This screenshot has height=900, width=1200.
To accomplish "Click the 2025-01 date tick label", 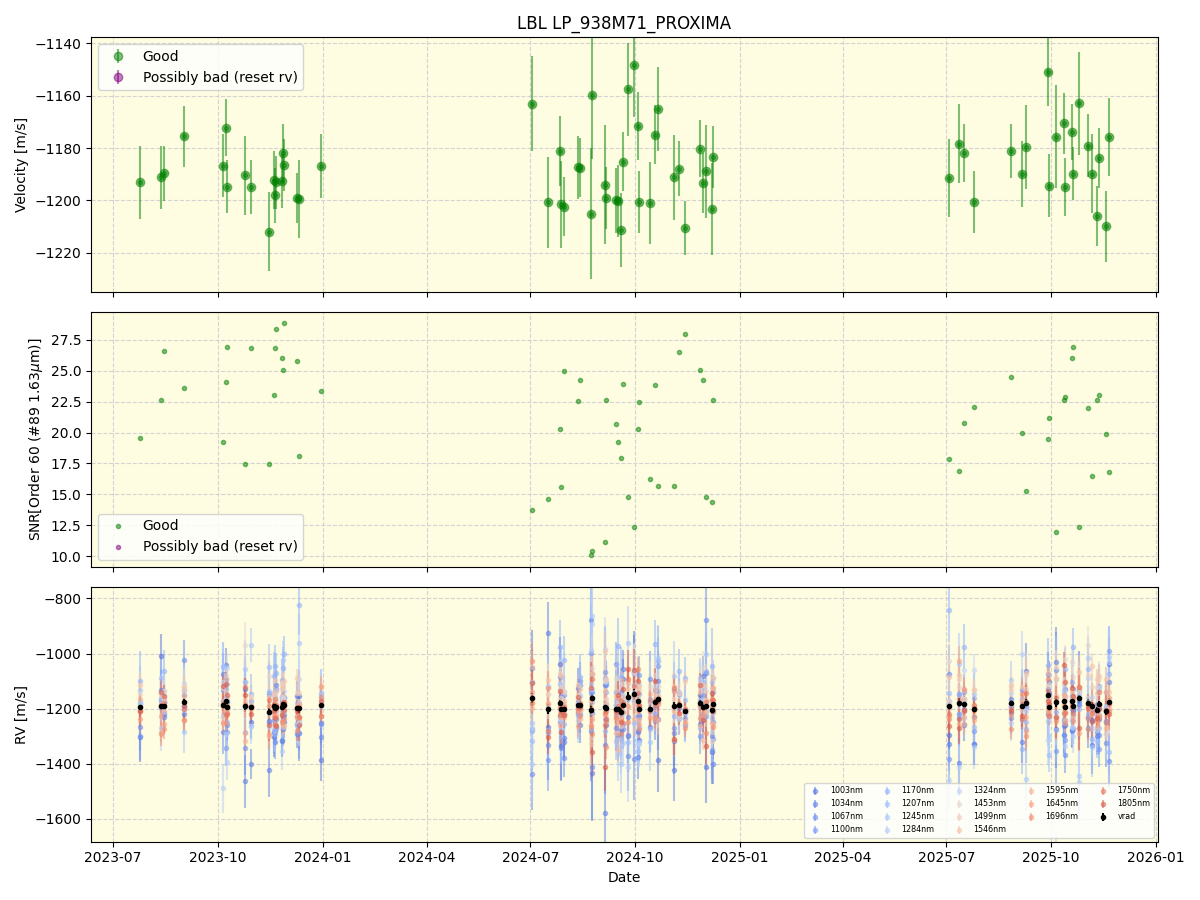I will 741,857.
